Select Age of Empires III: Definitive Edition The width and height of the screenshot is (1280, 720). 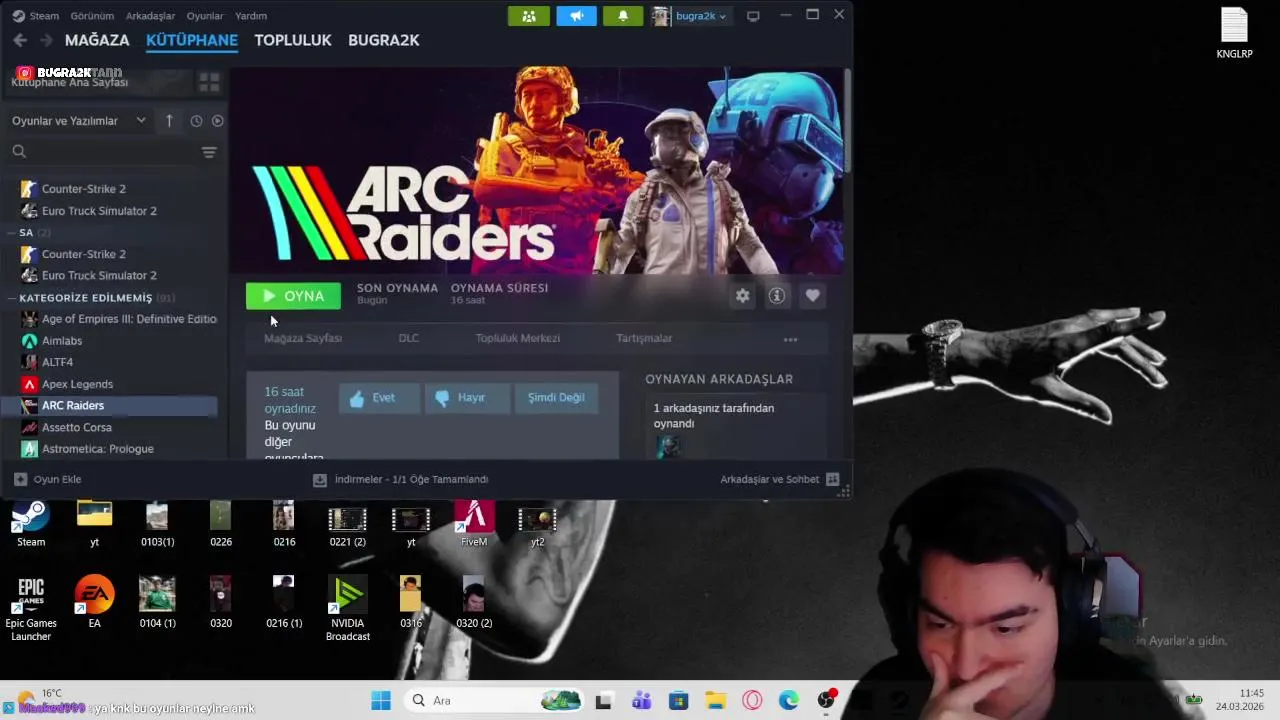(x=129, y=319)
